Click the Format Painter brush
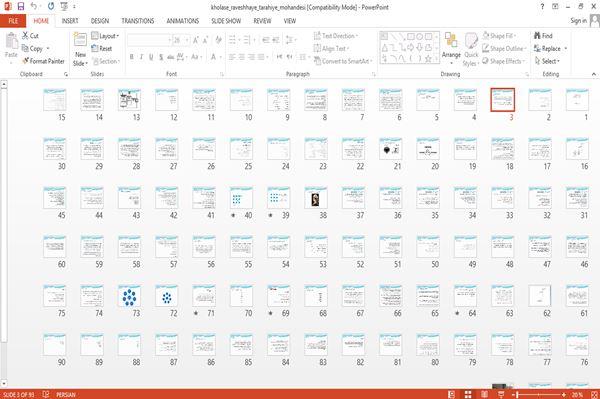The height and width of the screenshot is (399, 600). click(x=26, y=61)
